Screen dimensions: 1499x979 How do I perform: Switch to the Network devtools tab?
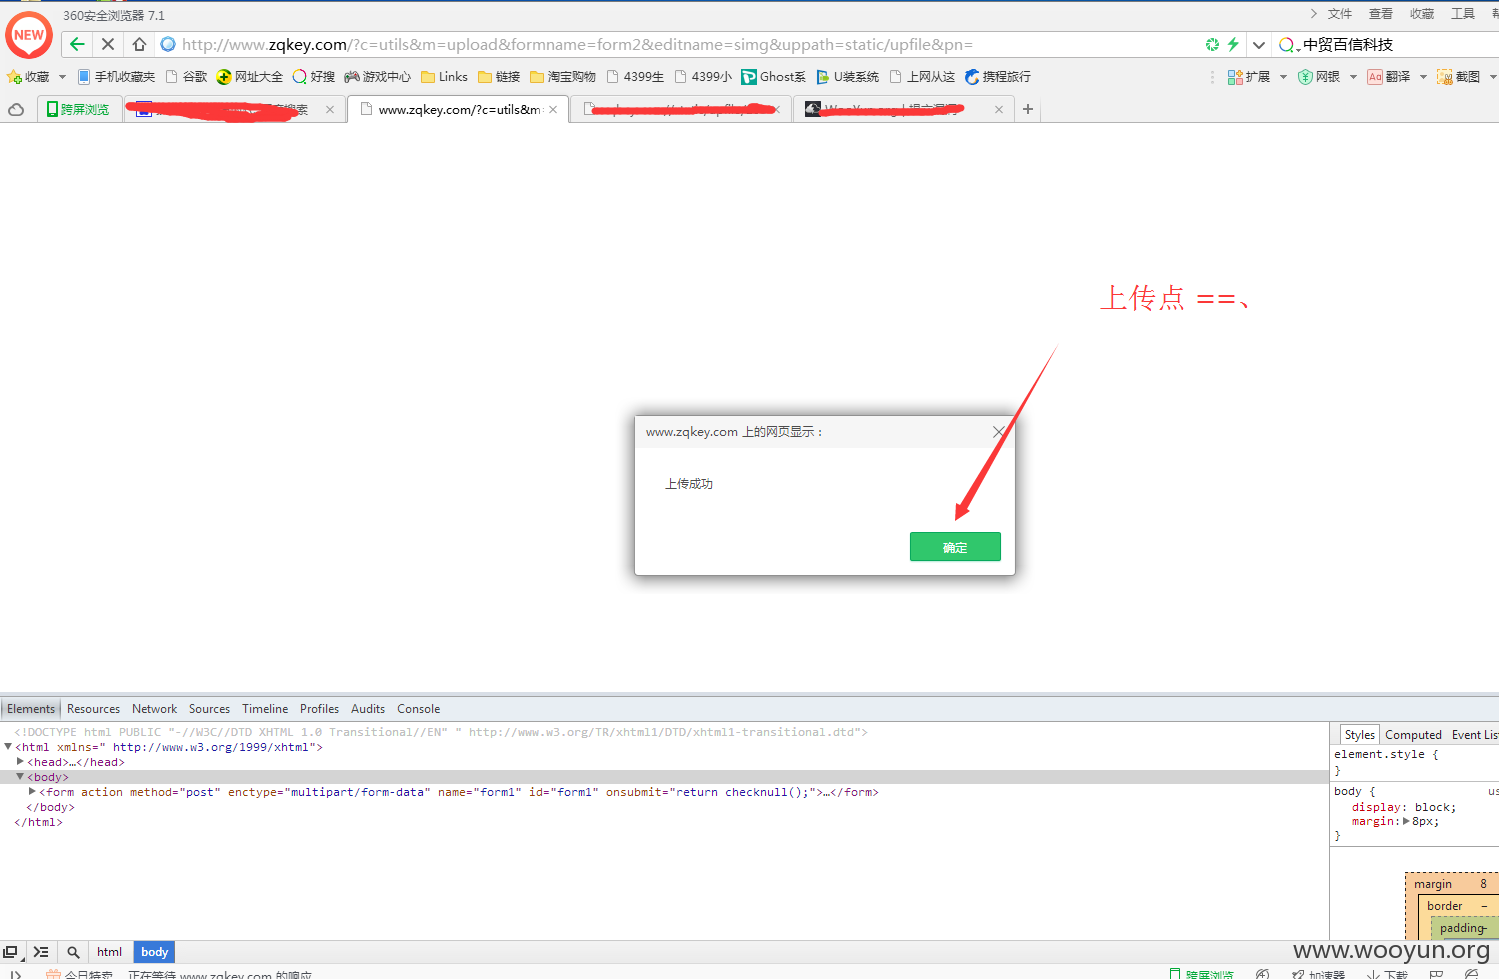tap(154, 709)
